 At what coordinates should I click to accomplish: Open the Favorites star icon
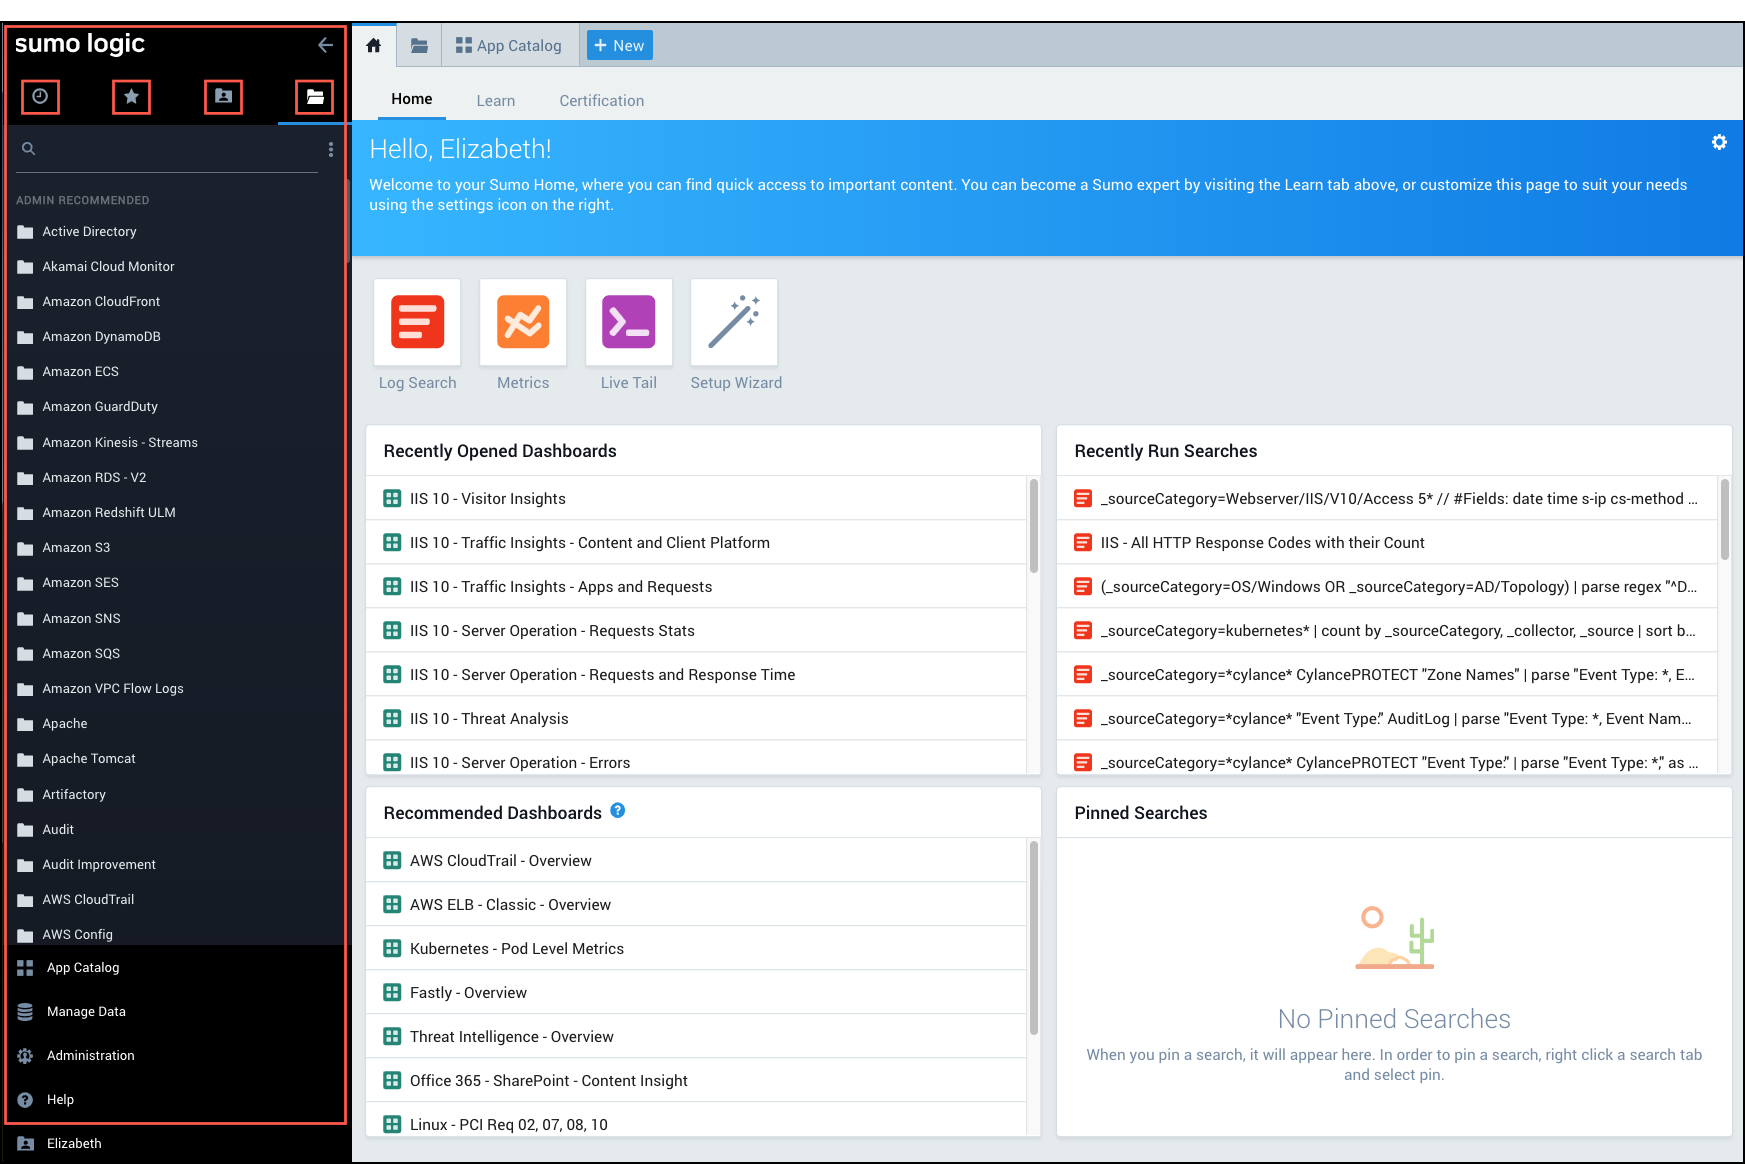(131, 97)
